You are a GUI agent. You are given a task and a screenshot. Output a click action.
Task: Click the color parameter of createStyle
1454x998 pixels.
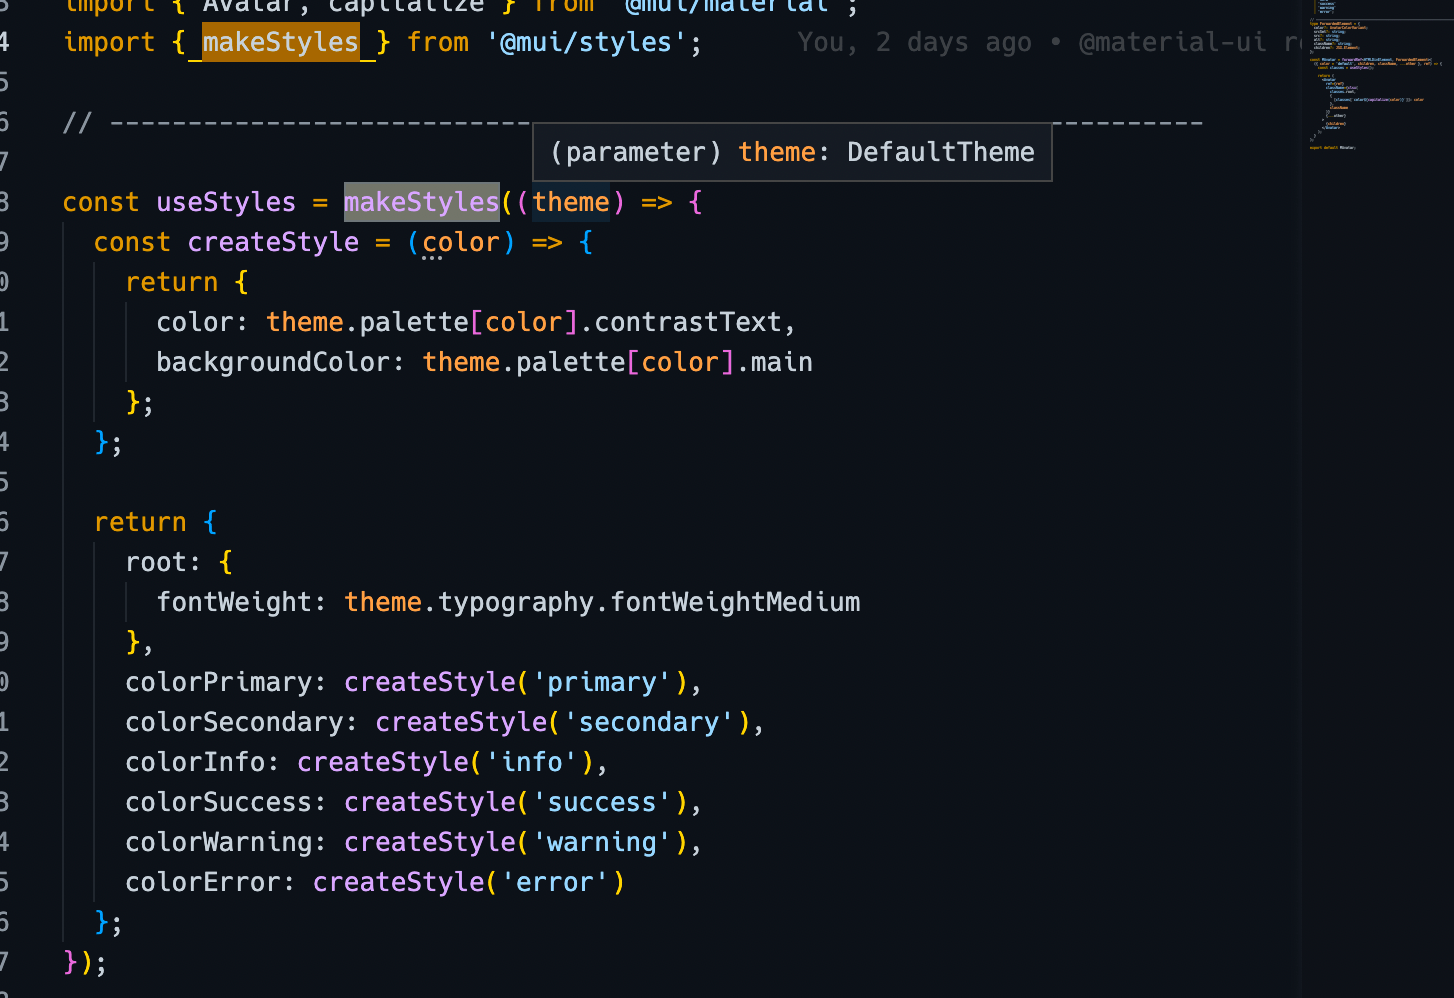(460, 242)
